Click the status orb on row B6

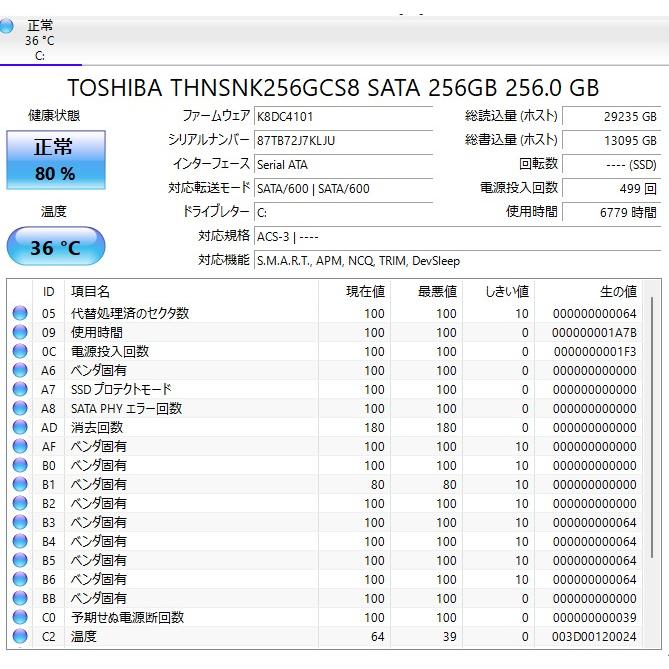click(20, 579)
